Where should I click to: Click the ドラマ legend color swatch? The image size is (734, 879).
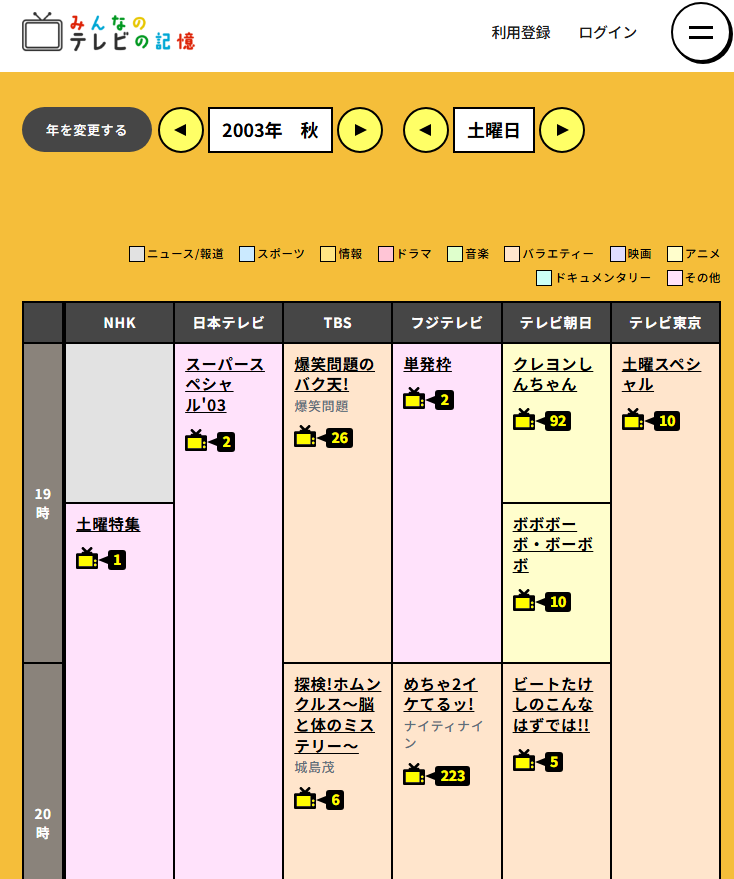386,254
